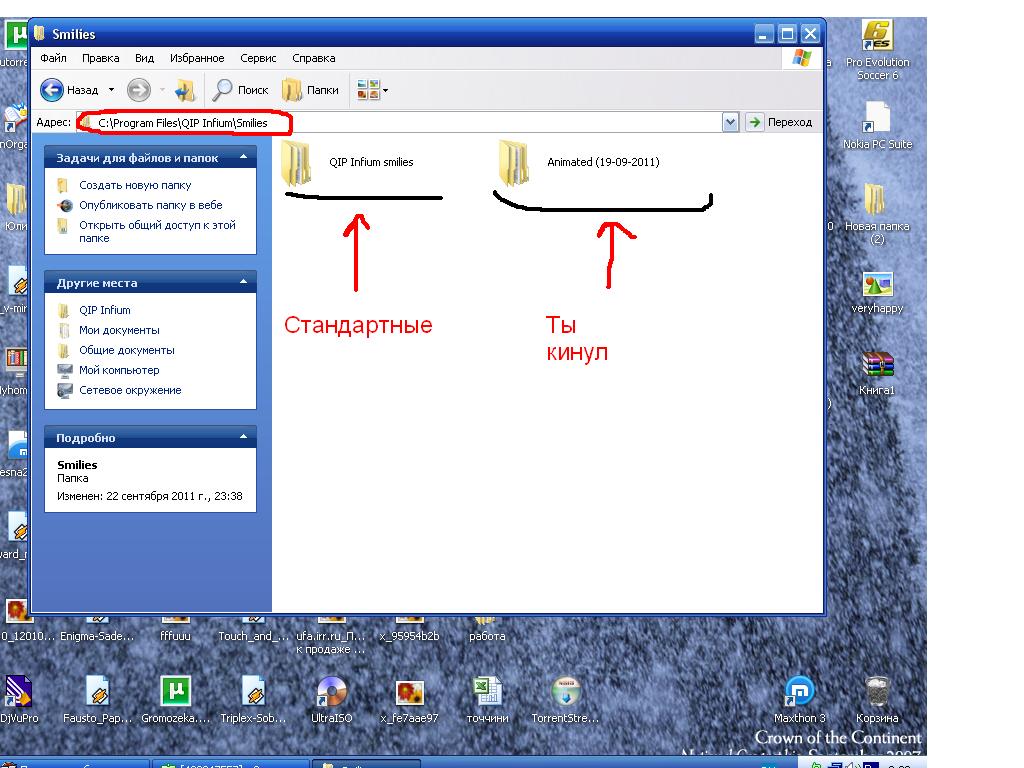This screenshot has height=768, width=1024.
Task: Open the Сервис menu
Action: click(258, 58)
